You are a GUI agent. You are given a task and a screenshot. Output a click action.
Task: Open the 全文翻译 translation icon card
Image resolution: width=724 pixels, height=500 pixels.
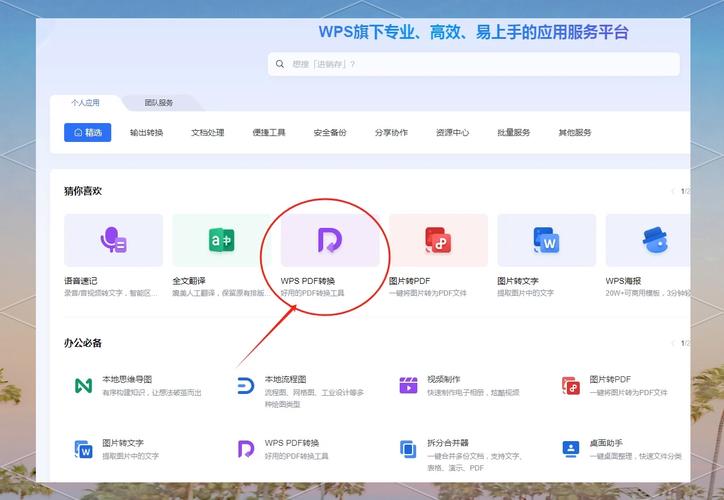[x=222, y=240]
